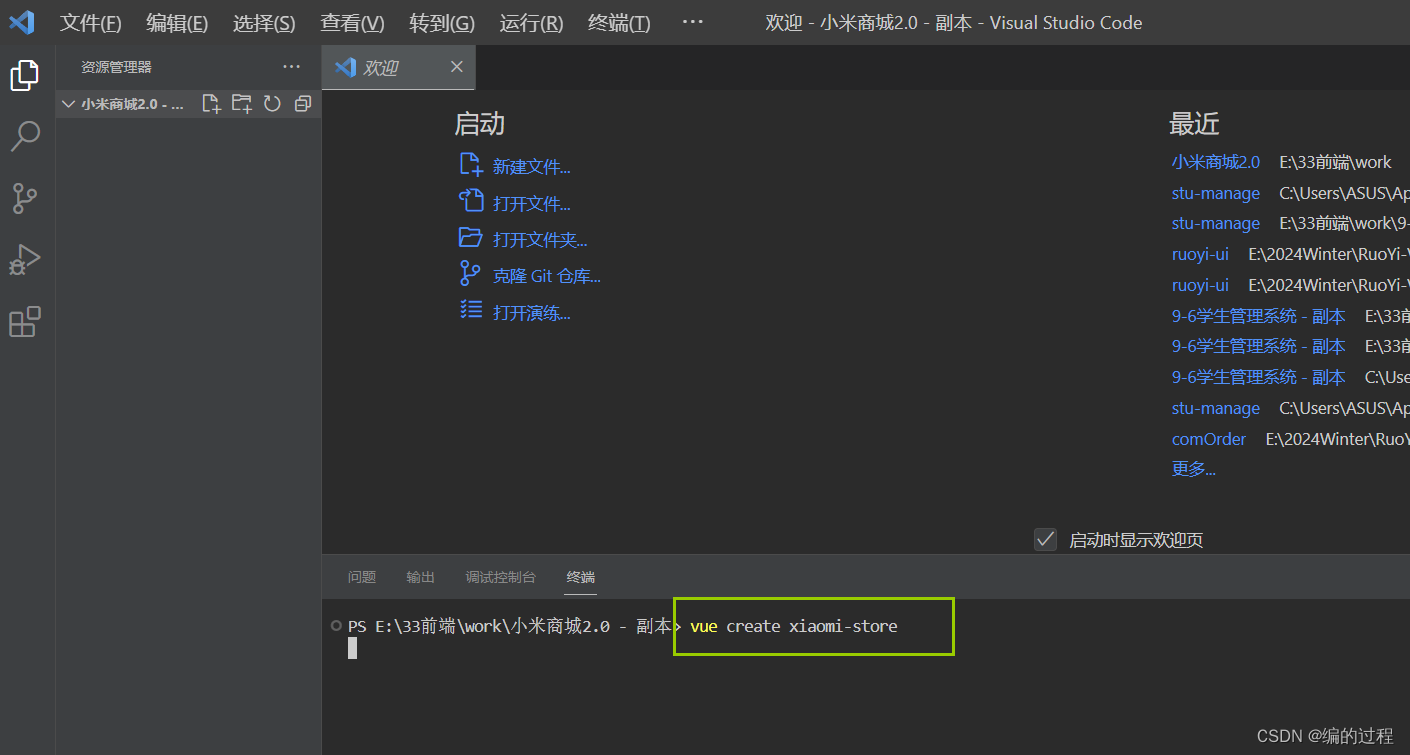Switch to the 终端 panel tab
The image size is (1410, 755).
[581, 577]
